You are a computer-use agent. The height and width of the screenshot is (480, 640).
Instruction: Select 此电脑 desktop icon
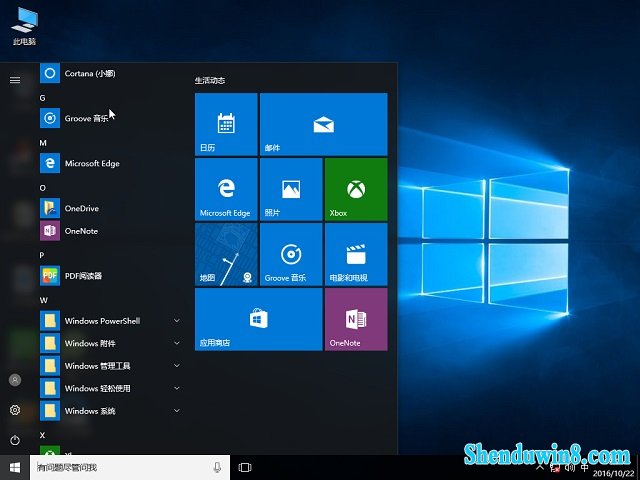tap(24, 27)
